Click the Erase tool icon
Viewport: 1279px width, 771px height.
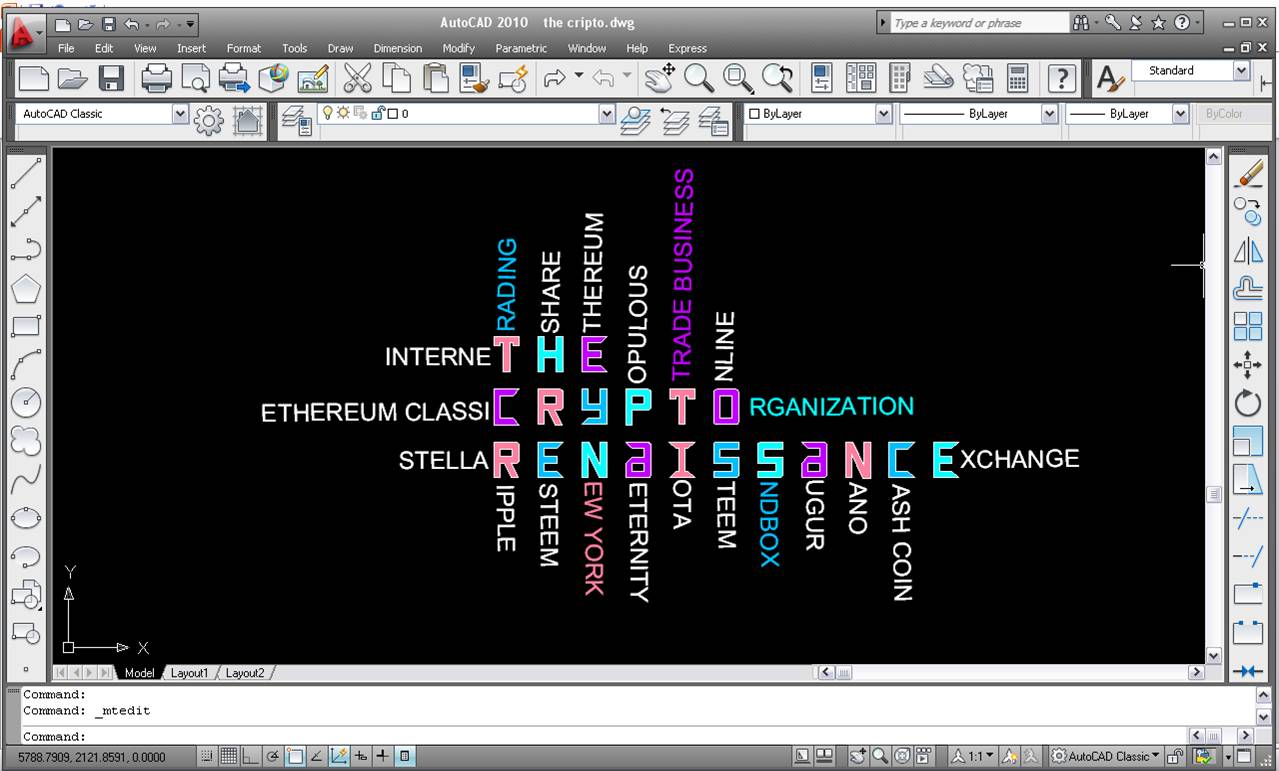[x=1248, y=173]
